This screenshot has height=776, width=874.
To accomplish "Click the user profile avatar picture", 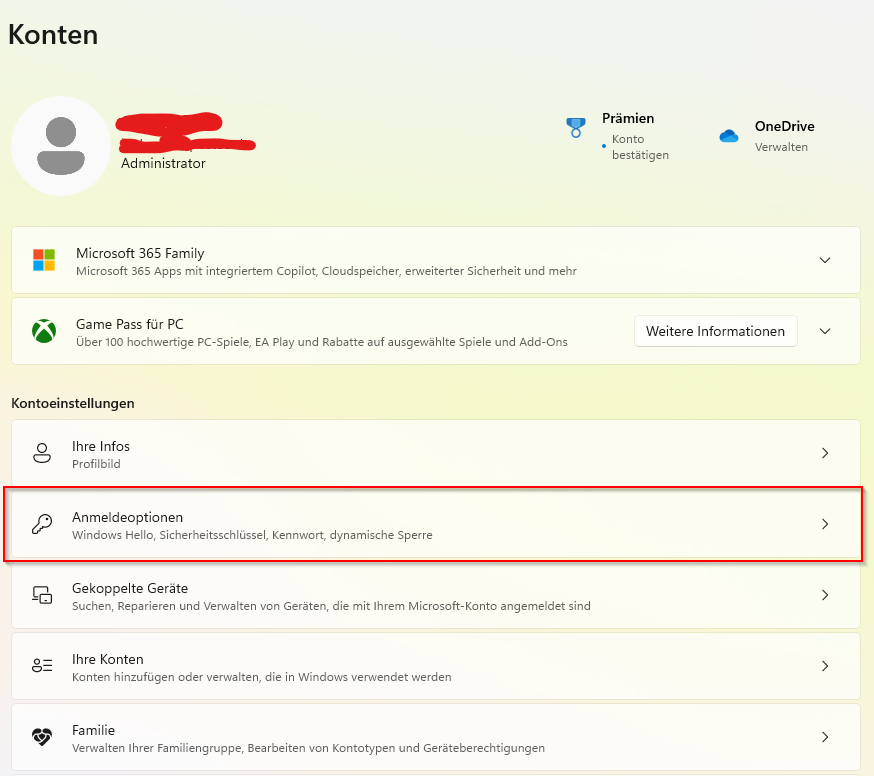I will tap(61, 146).
